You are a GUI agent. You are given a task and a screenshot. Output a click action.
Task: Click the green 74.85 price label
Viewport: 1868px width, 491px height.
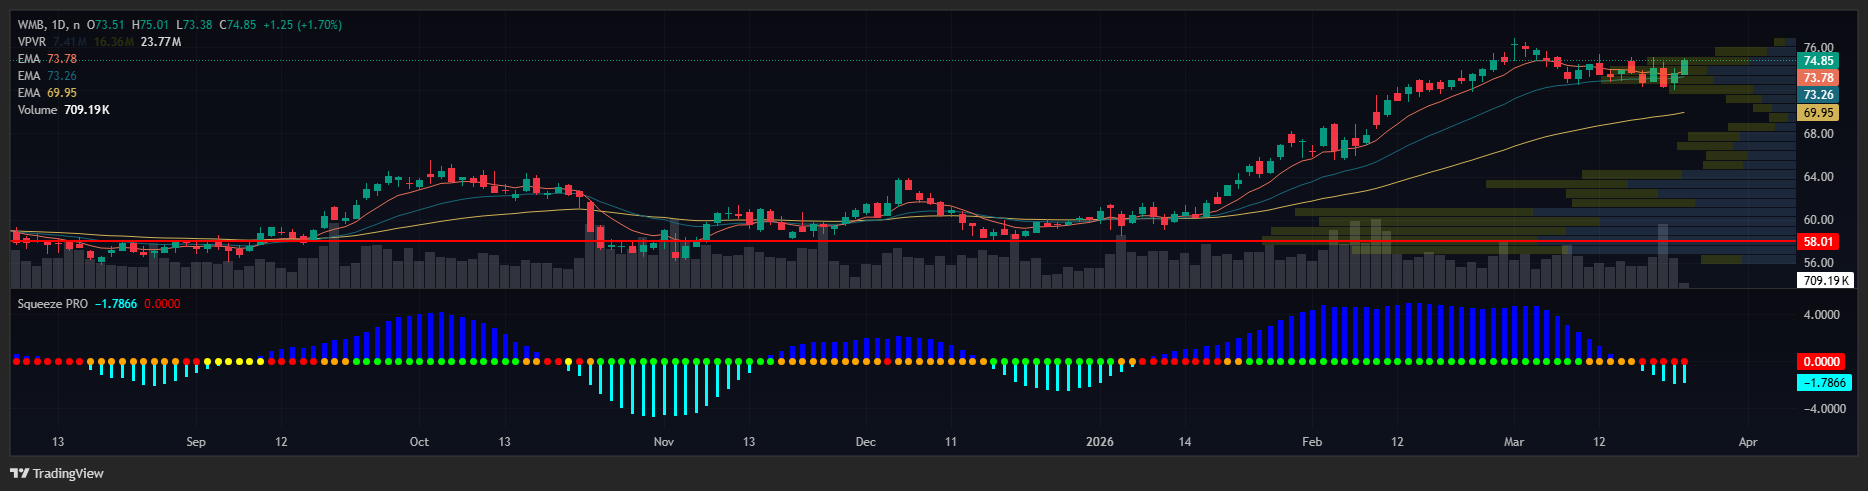(1818, 61)
